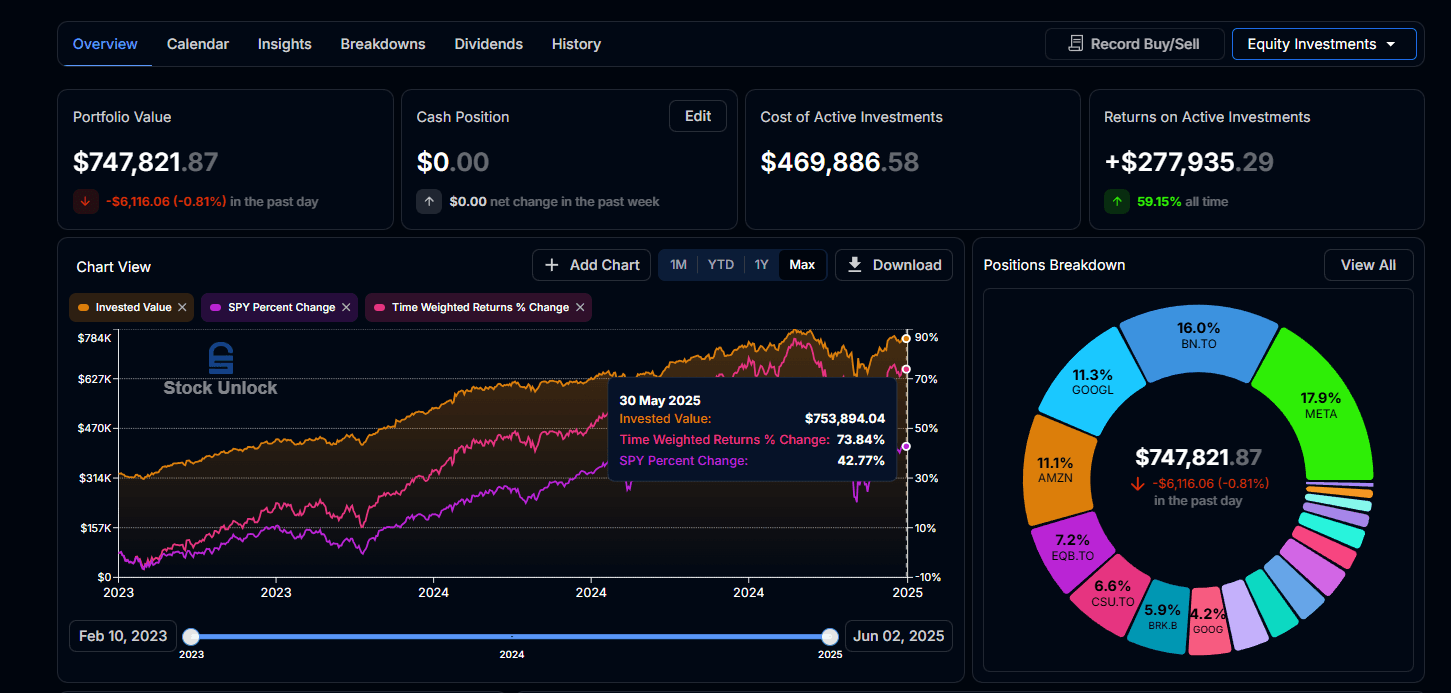Click the purple SPY Percent Change legend dot
Screen dimensions: 1451x693
pos(215,308)
